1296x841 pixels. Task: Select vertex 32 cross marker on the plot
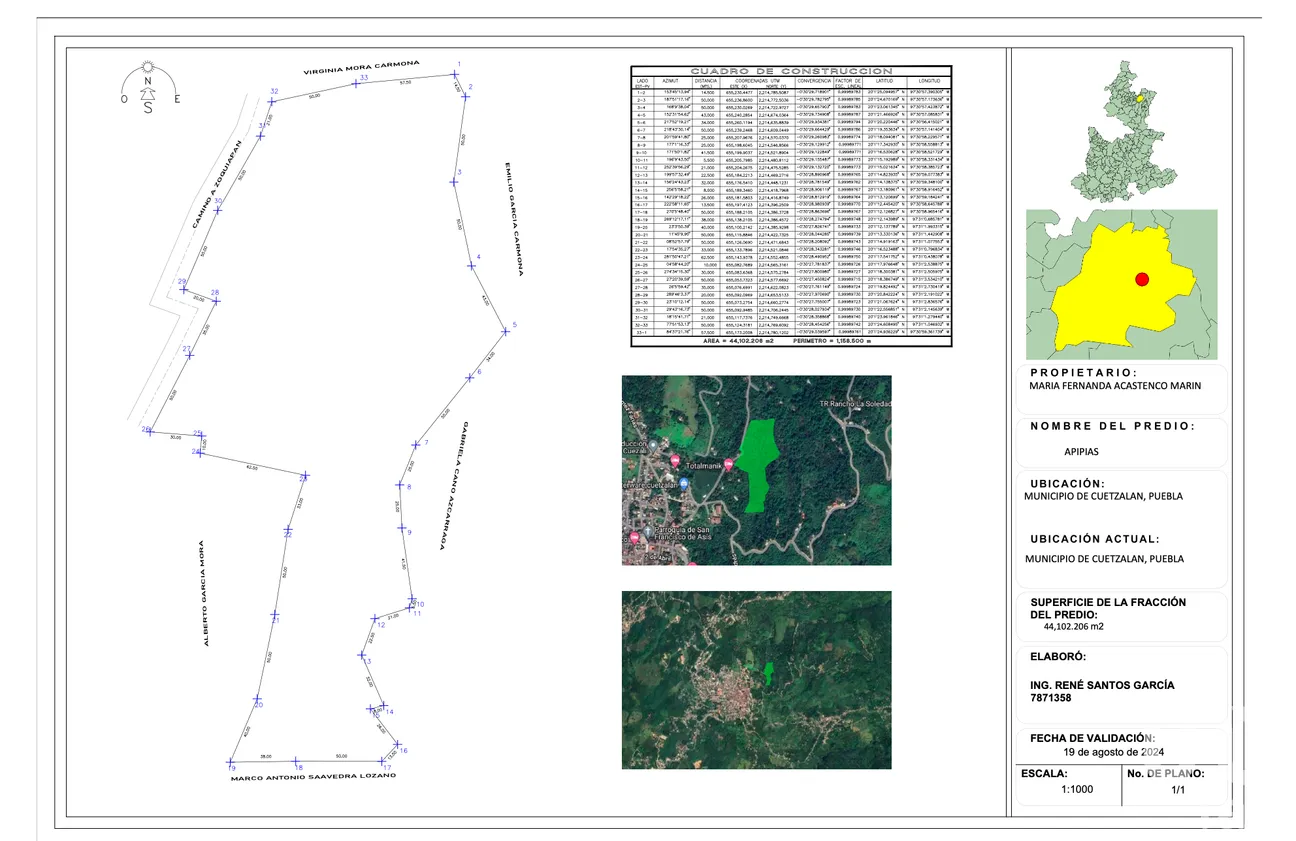pos(273,99)
